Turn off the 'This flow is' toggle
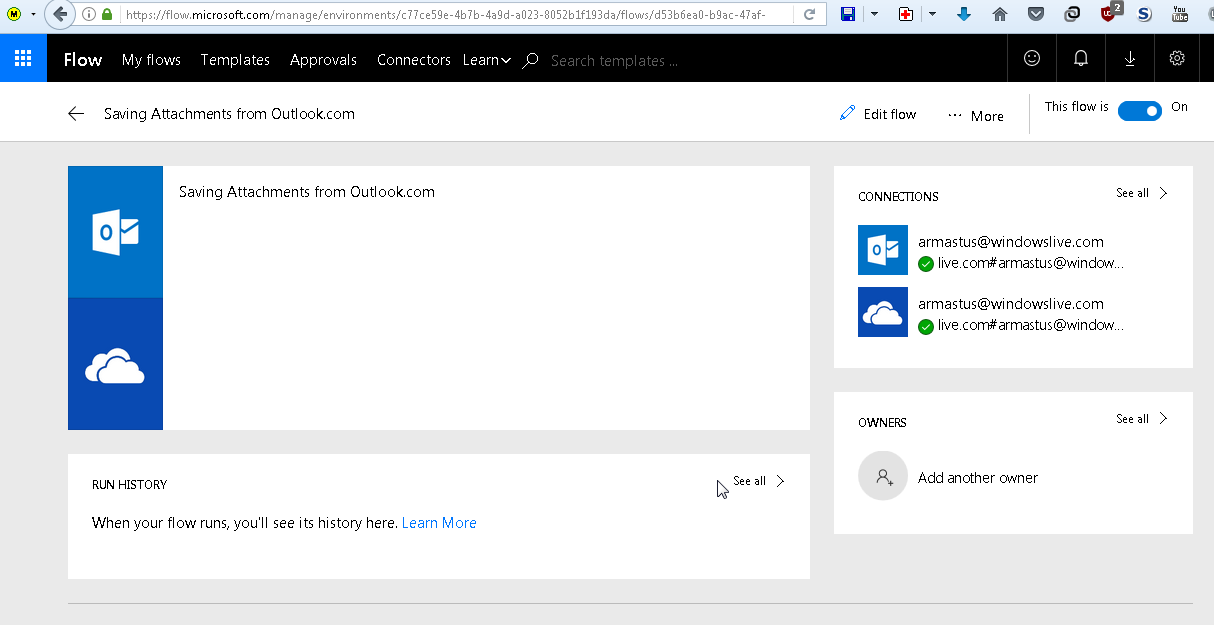The image size is (1214, 625). (1139, 111)
